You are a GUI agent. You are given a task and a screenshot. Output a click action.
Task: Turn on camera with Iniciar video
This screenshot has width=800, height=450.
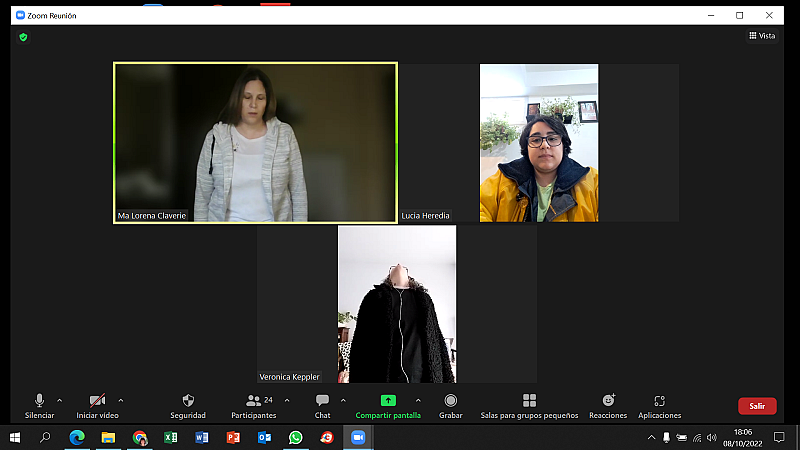tap(97, 405)
